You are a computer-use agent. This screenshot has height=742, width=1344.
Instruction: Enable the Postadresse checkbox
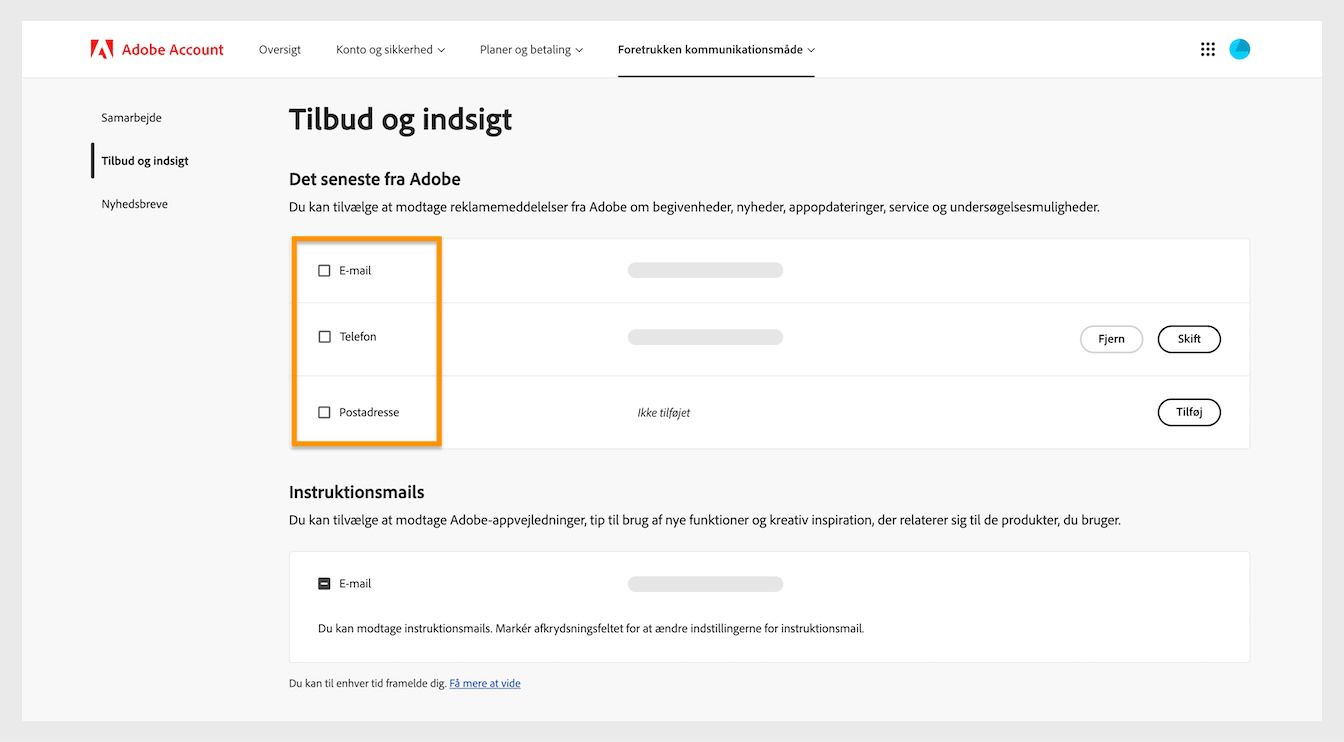[324, 412]
